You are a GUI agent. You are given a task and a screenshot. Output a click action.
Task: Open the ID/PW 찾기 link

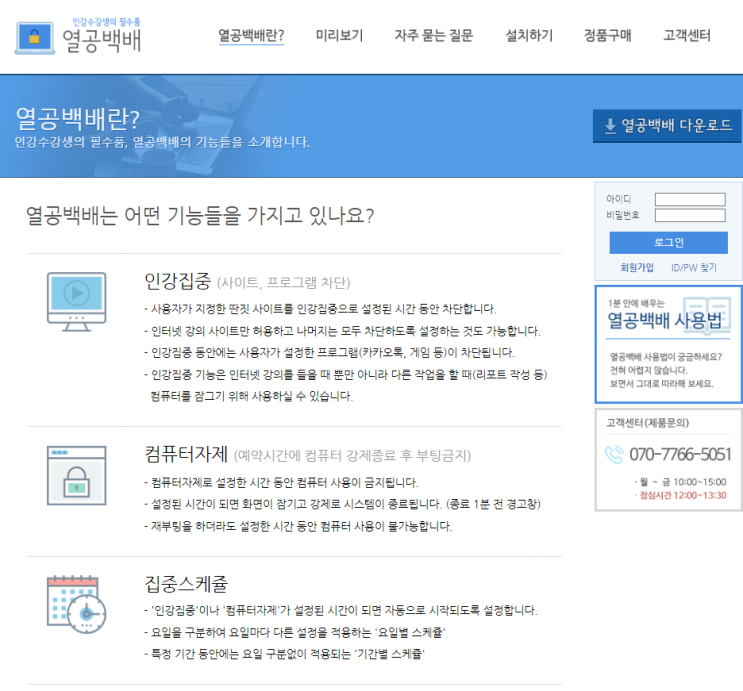click(x=694, y=268)
